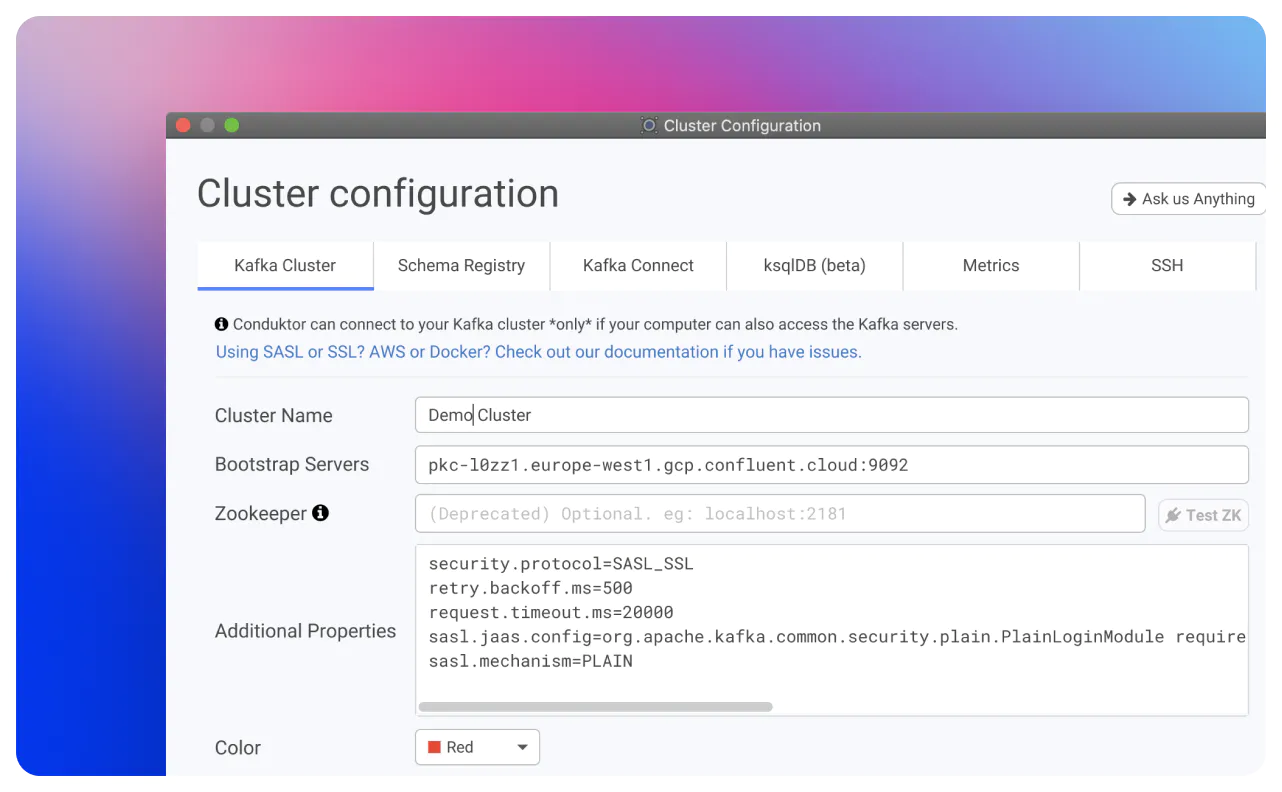The height and width of the screenshot is (792, 1282).
Task: Switch to the Metrics tab
Action: click(991, 265)
